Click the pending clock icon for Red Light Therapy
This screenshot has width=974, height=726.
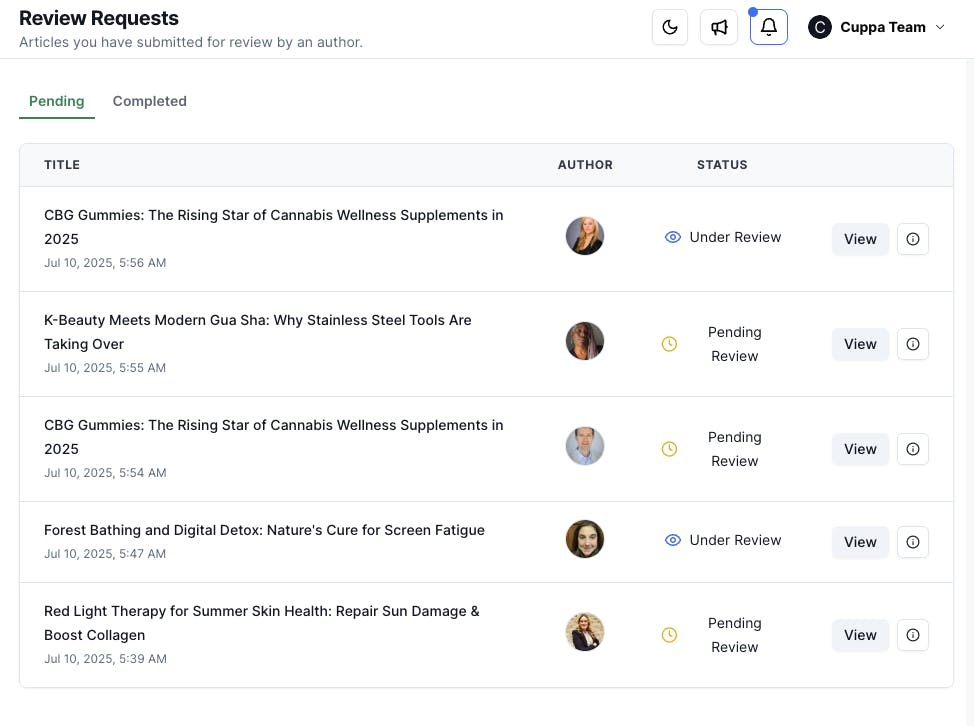(670, 635)
